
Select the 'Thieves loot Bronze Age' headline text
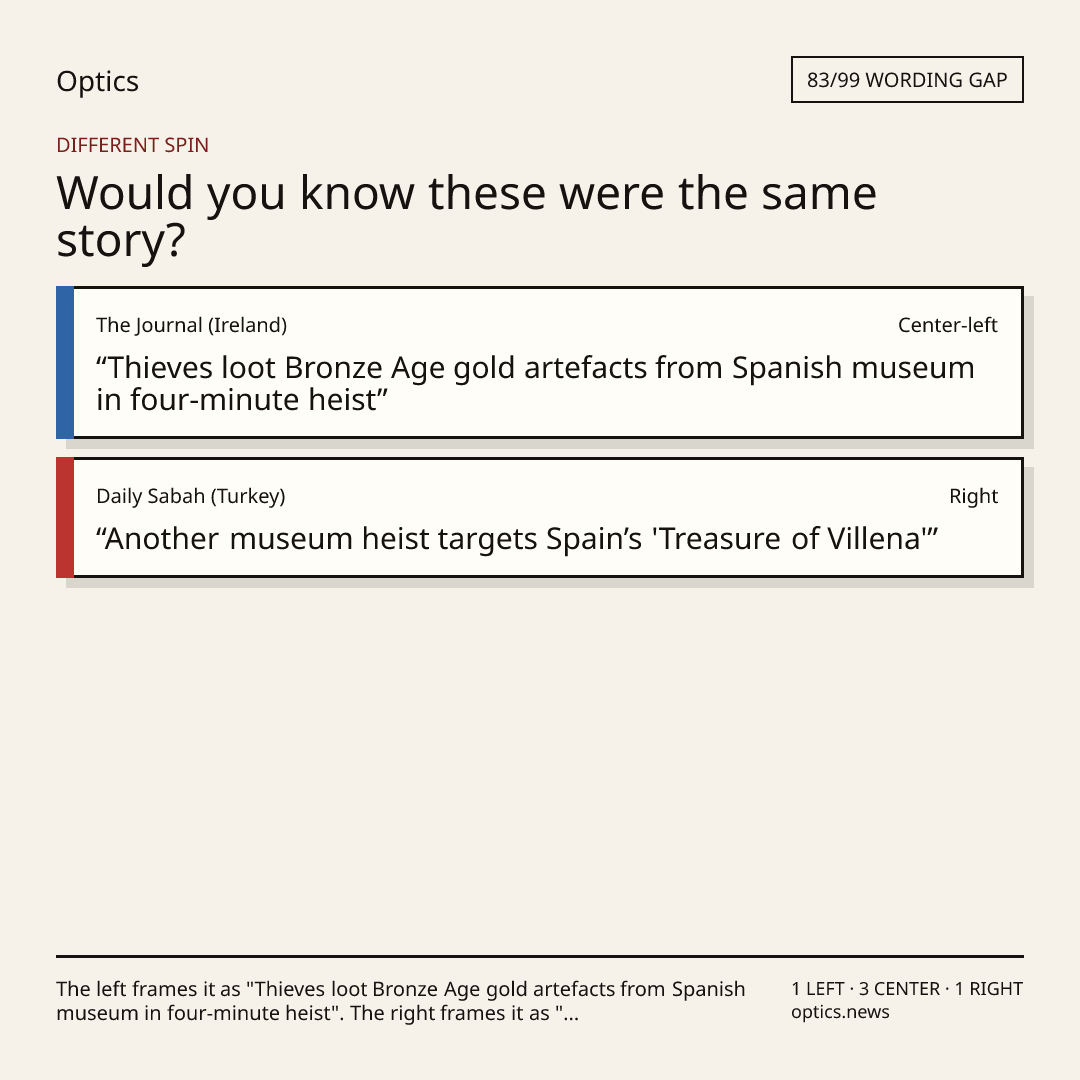pos(535,384)
